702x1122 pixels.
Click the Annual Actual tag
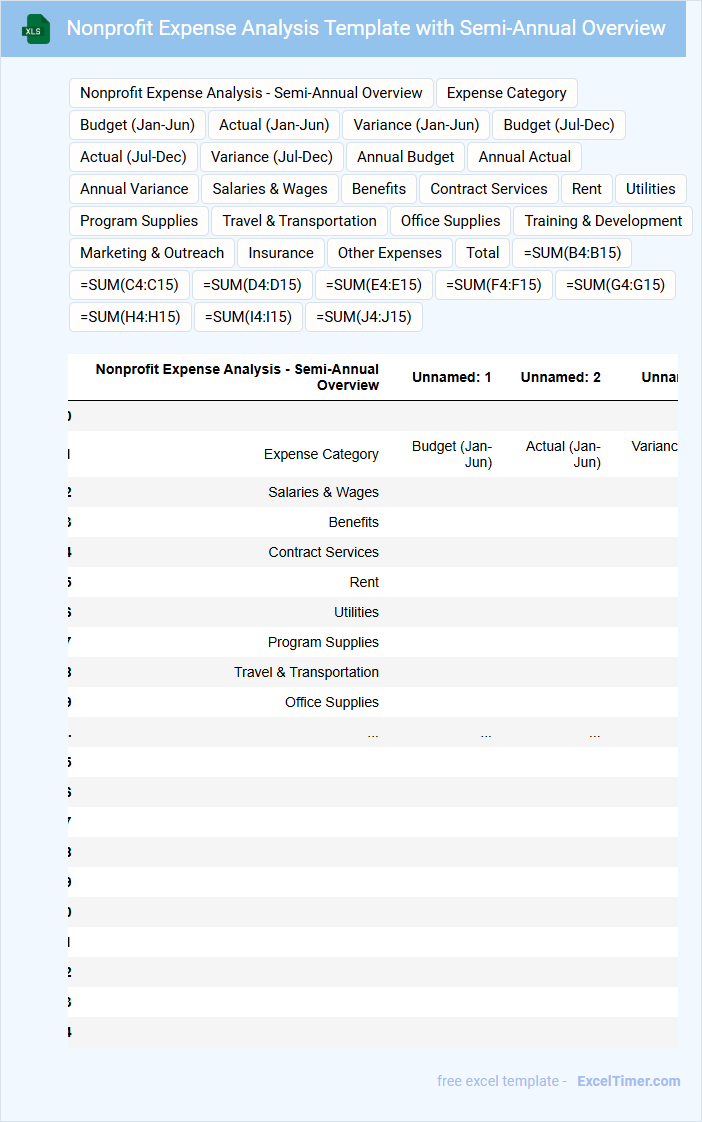click(525, 157)
